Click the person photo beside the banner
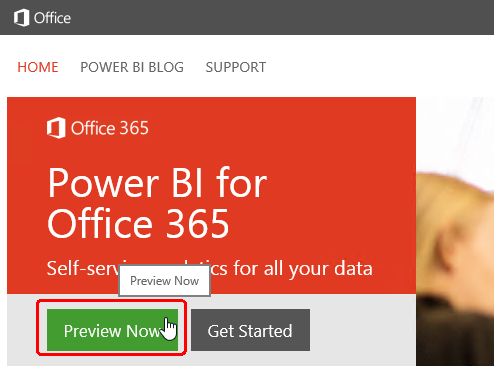 [x=455, y=231]
